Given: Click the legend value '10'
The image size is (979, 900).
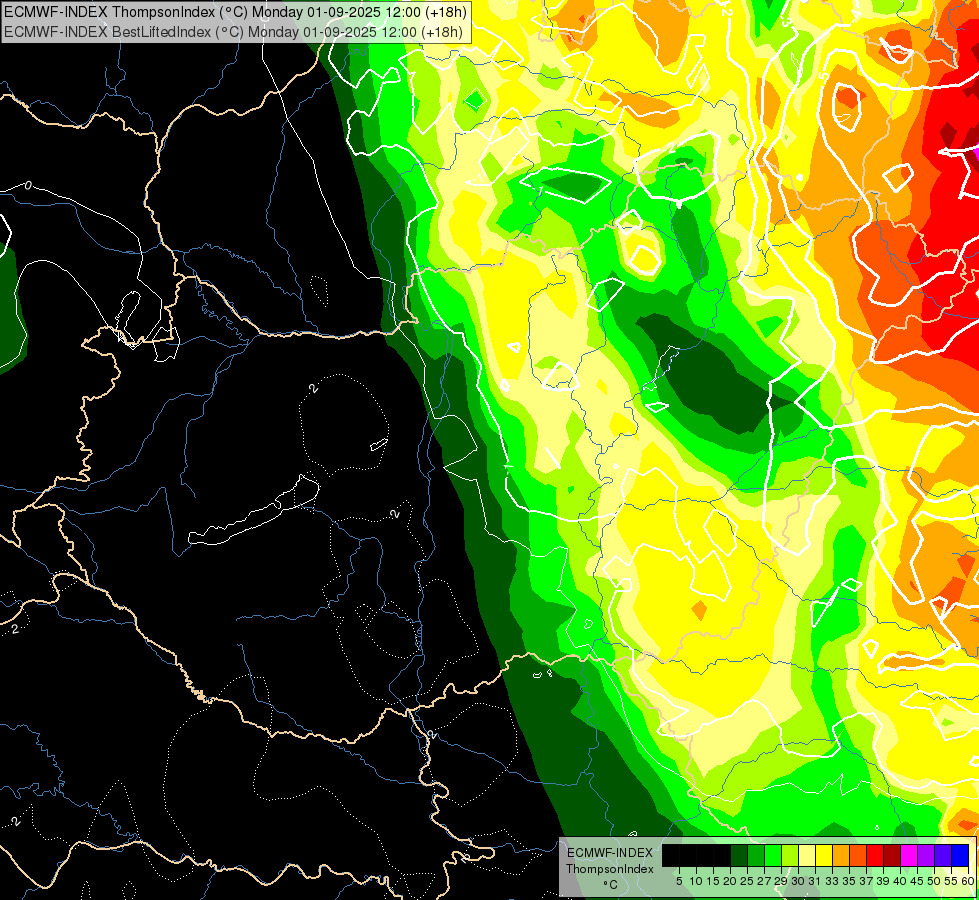Looking at the screenshot, I should (x=696, y=881).
